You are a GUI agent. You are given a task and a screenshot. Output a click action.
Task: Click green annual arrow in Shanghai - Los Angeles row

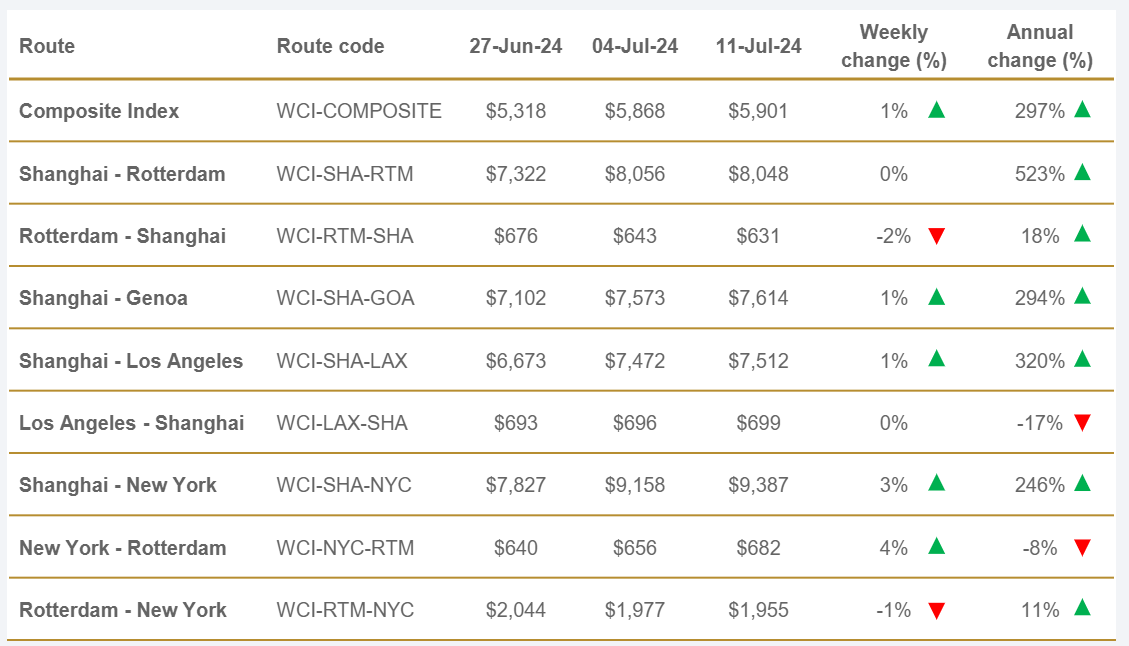pyautogui.click(x=1081, y=359)
